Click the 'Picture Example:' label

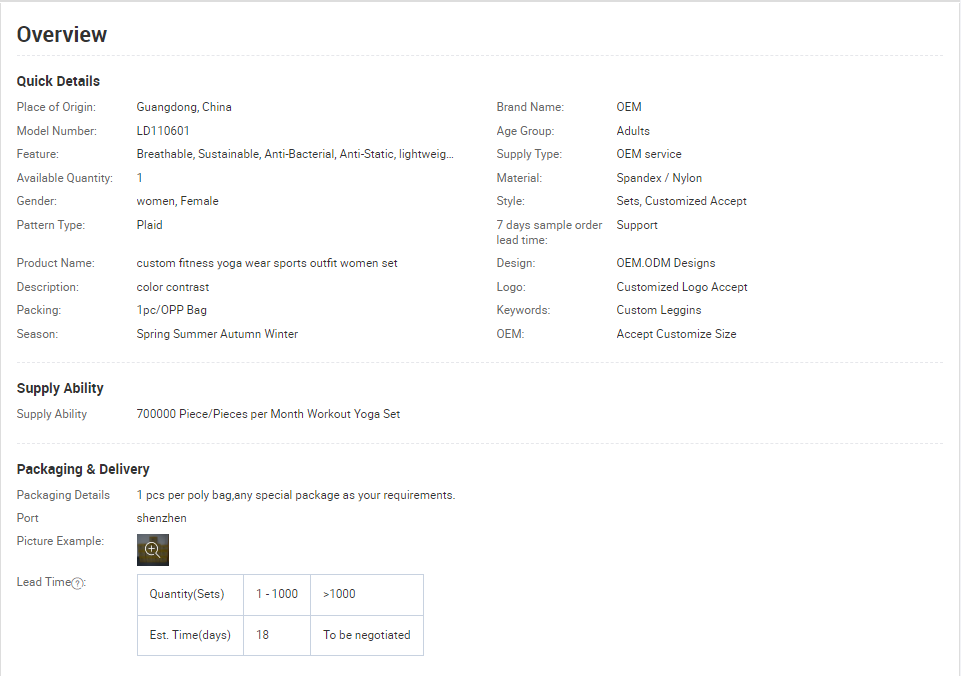(x=60, y=541)
